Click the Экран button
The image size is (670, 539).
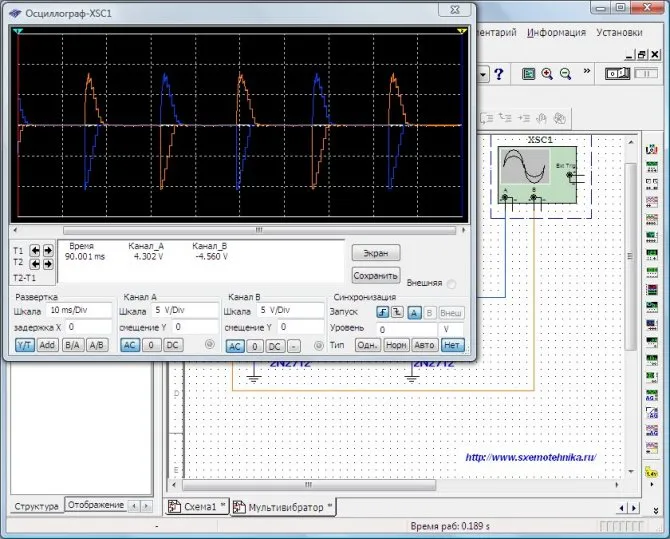click(x=376, y=253)
